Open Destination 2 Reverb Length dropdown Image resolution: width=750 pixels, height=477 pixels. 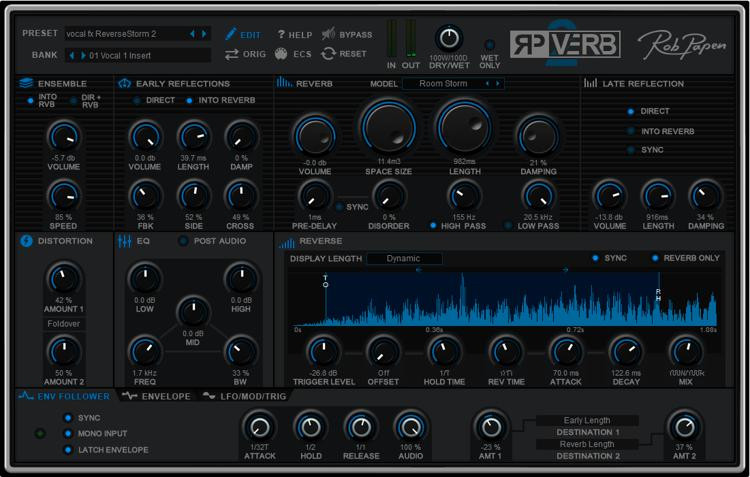[587, 444]
